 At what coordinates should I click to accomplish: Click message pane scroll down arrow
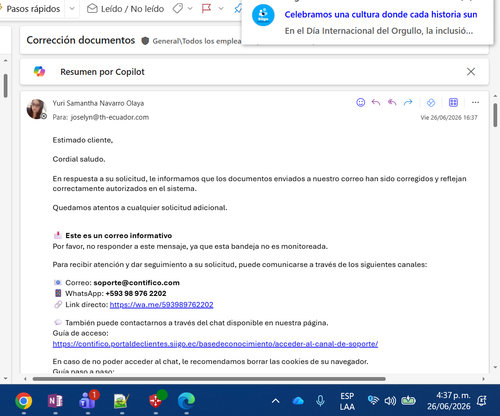pyautogui.click(x=495, y=367)
